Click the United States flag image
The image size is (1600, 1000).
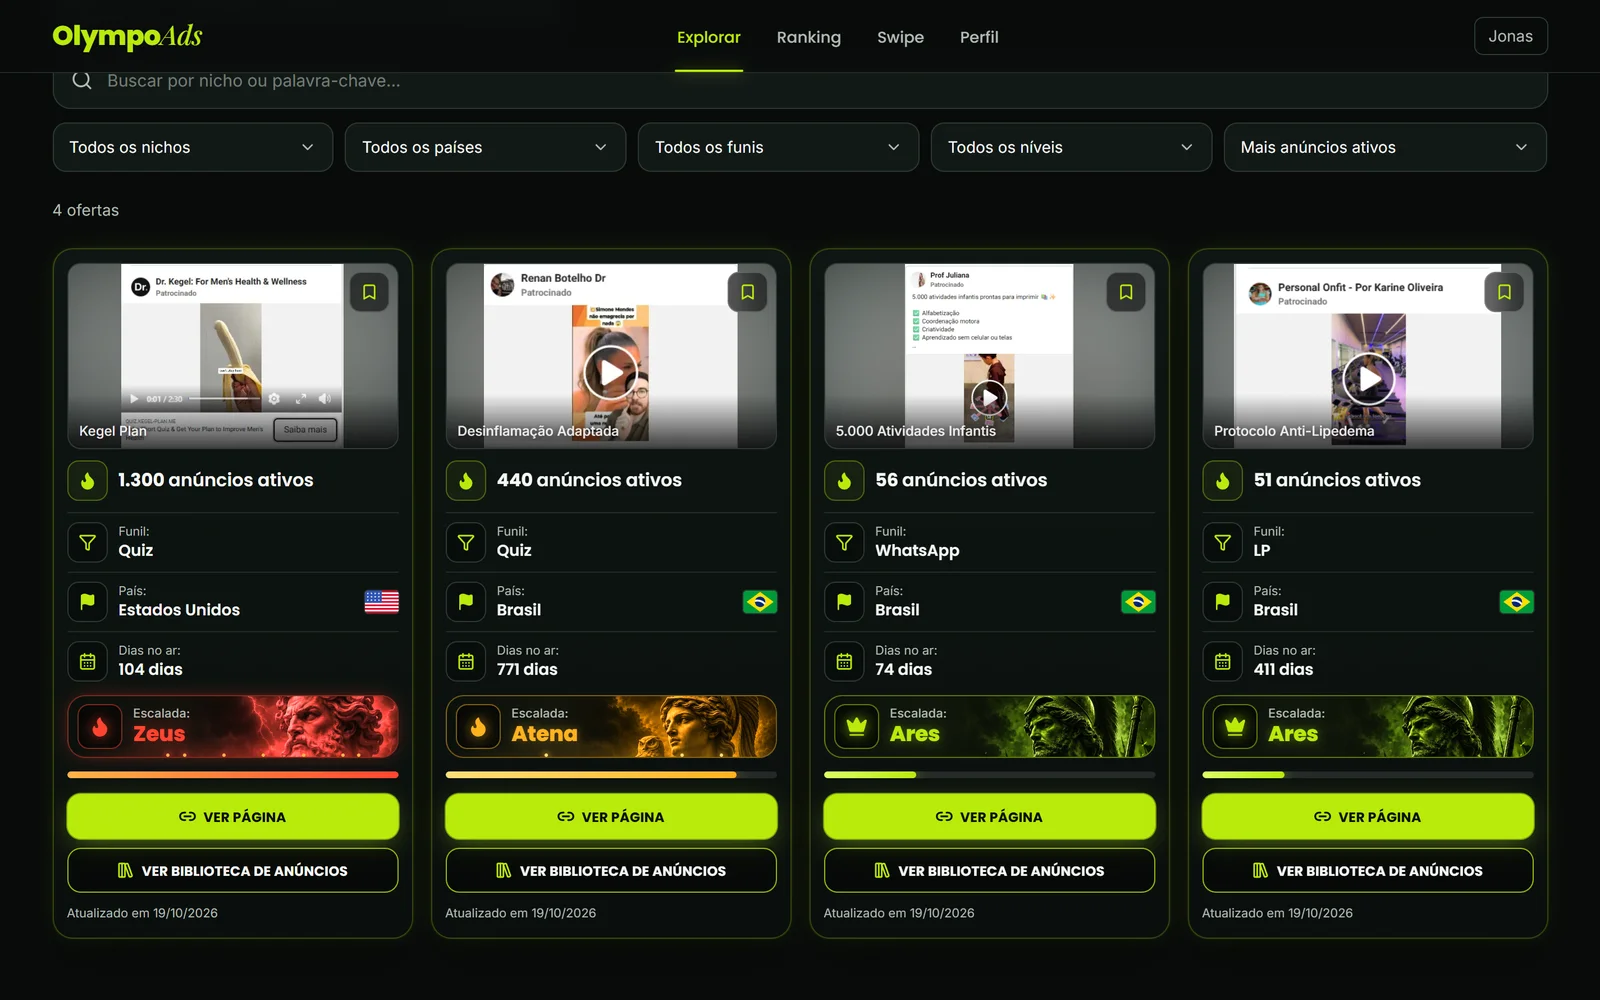pos(381,601)
